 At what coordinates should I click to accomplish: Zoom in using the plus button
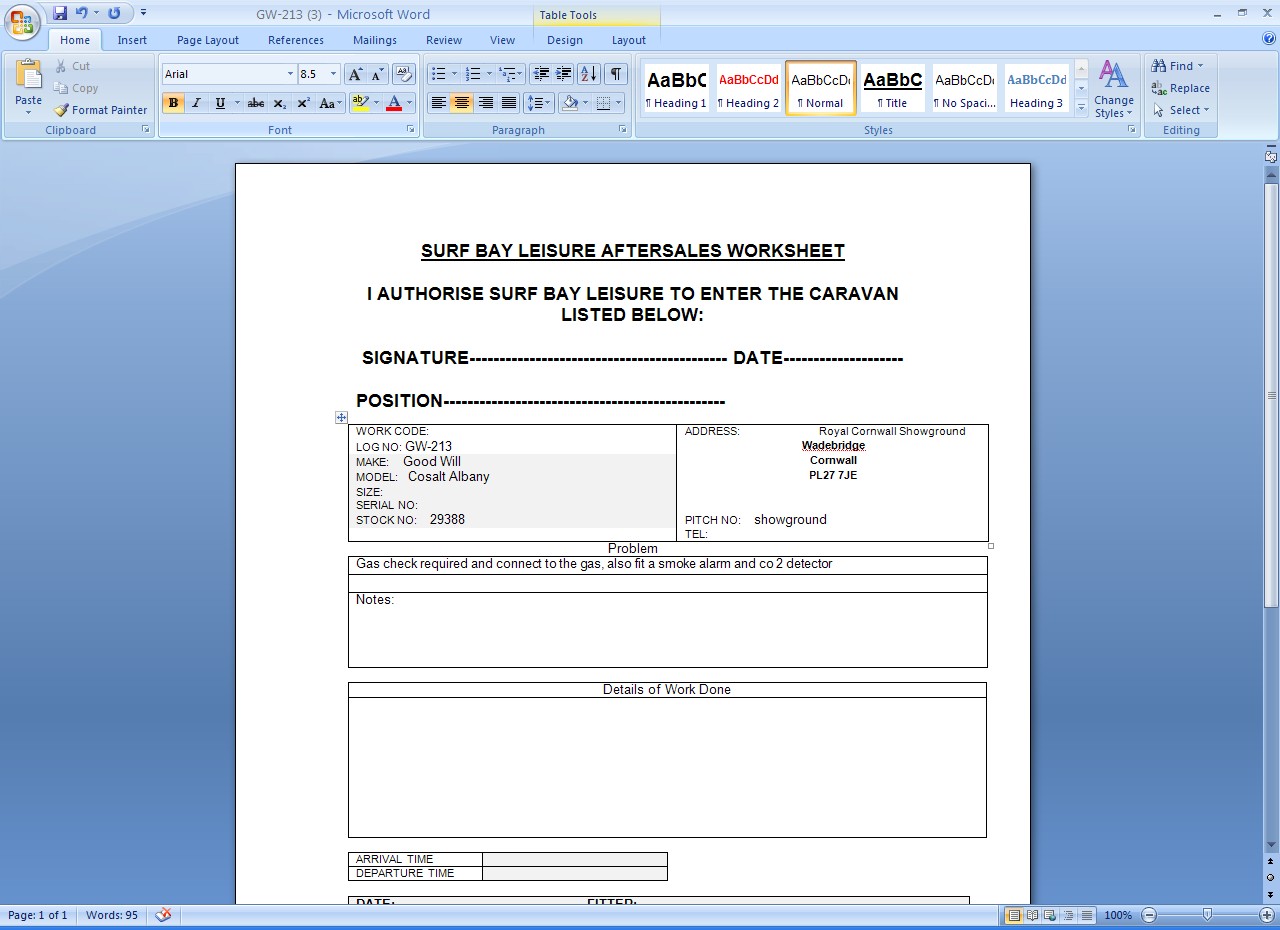(x=1267, y=915)
